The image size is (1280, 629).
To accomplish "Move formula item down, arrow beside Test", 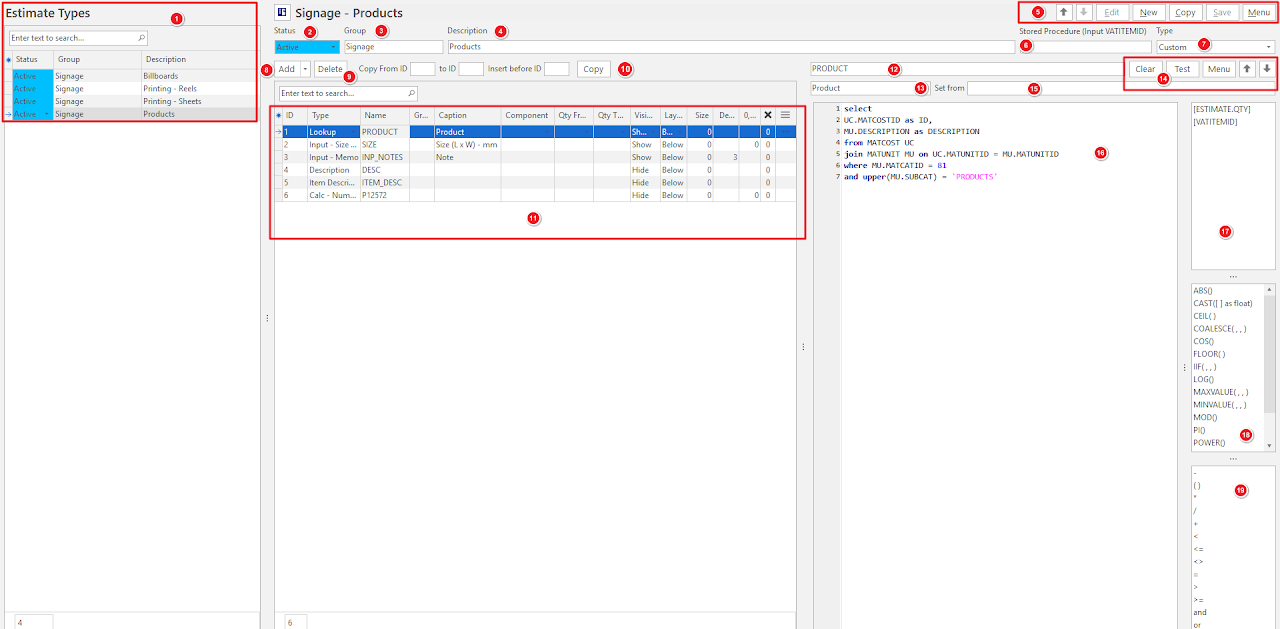I will pos(1266,69).
